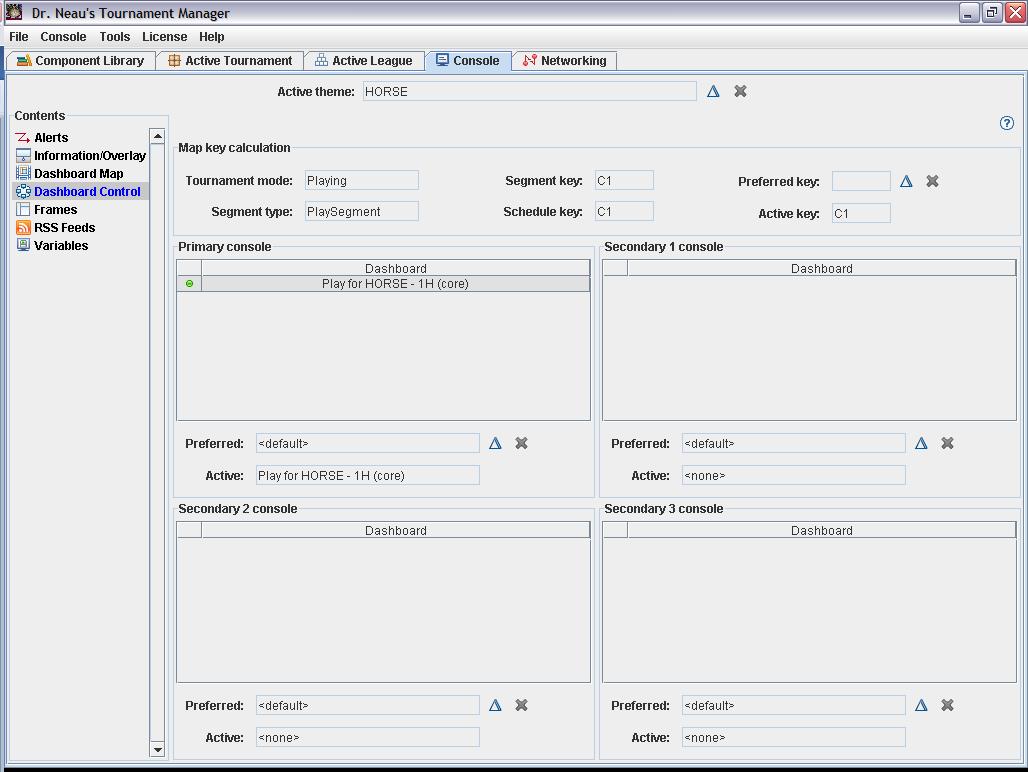1028x772 pixels.
Task: Select Dashboard Map in Contents list
Action: 79,173
